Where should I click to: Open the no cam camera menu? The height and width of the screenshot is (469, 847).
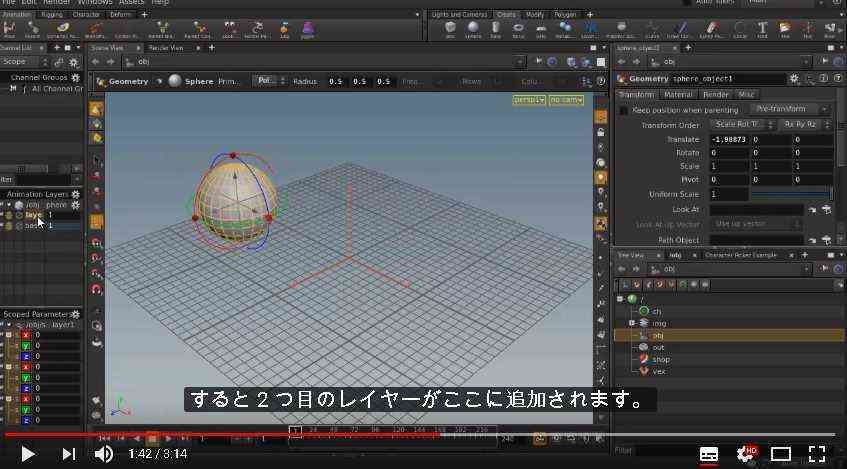pos(566,100)
